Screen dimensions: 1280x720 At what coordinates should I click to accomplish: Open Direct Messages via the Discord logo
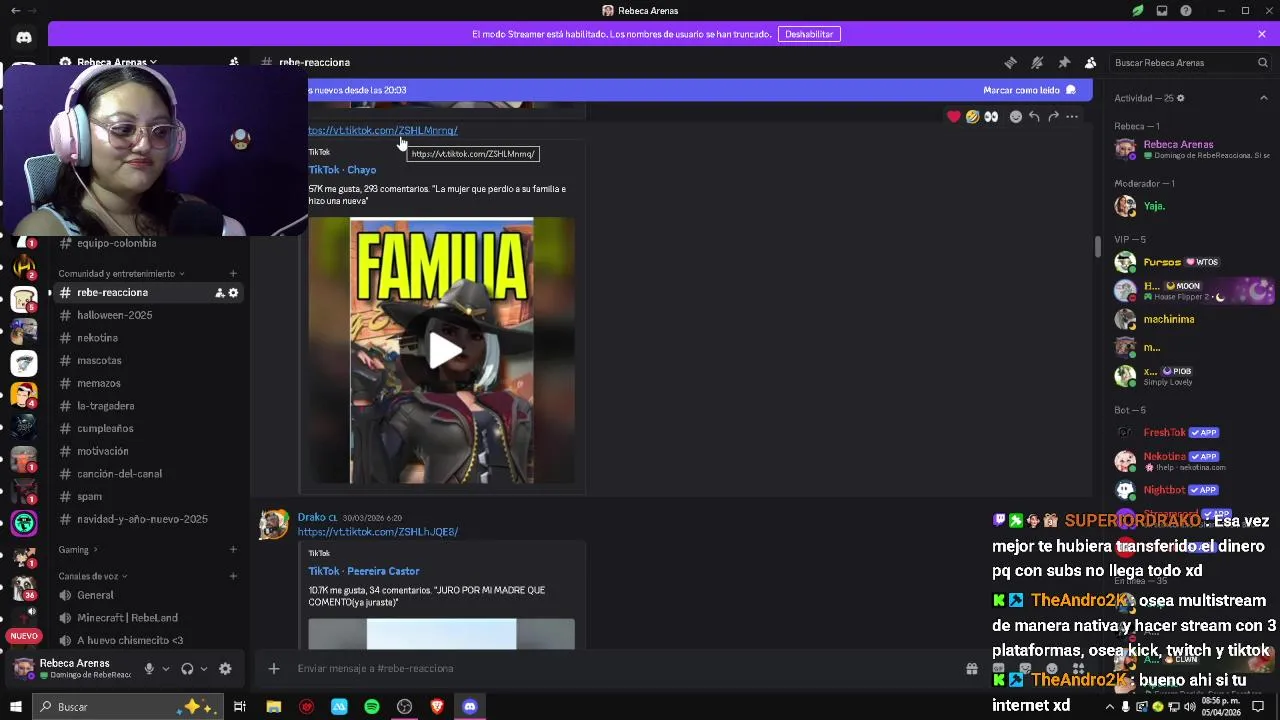click(x=24, y=37)
